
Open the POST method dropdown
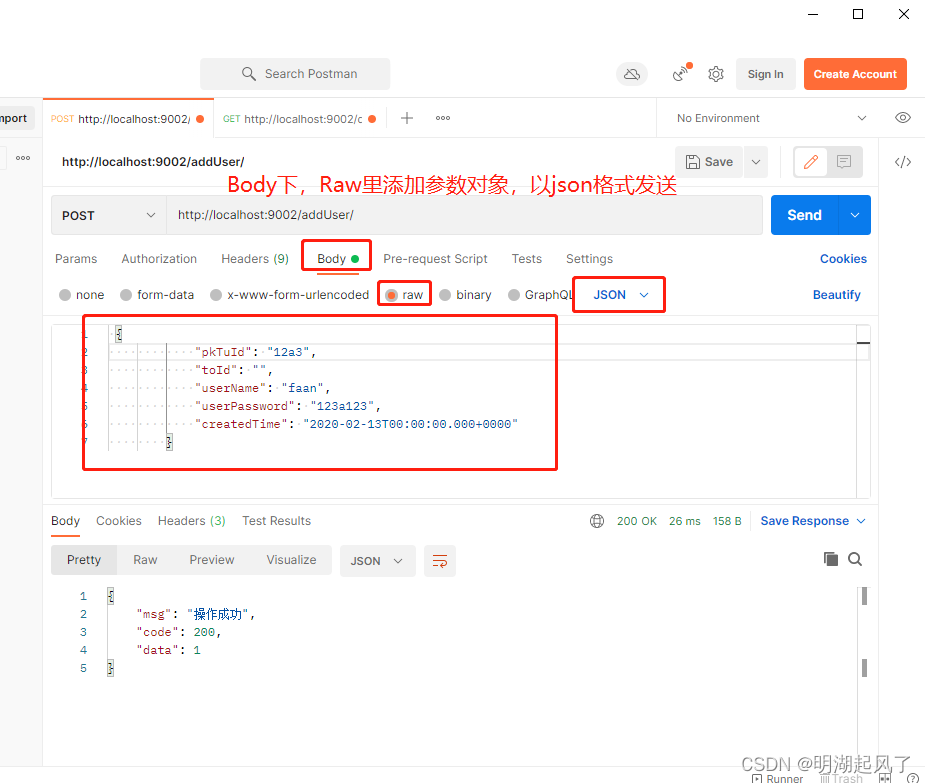pos(109,215)
